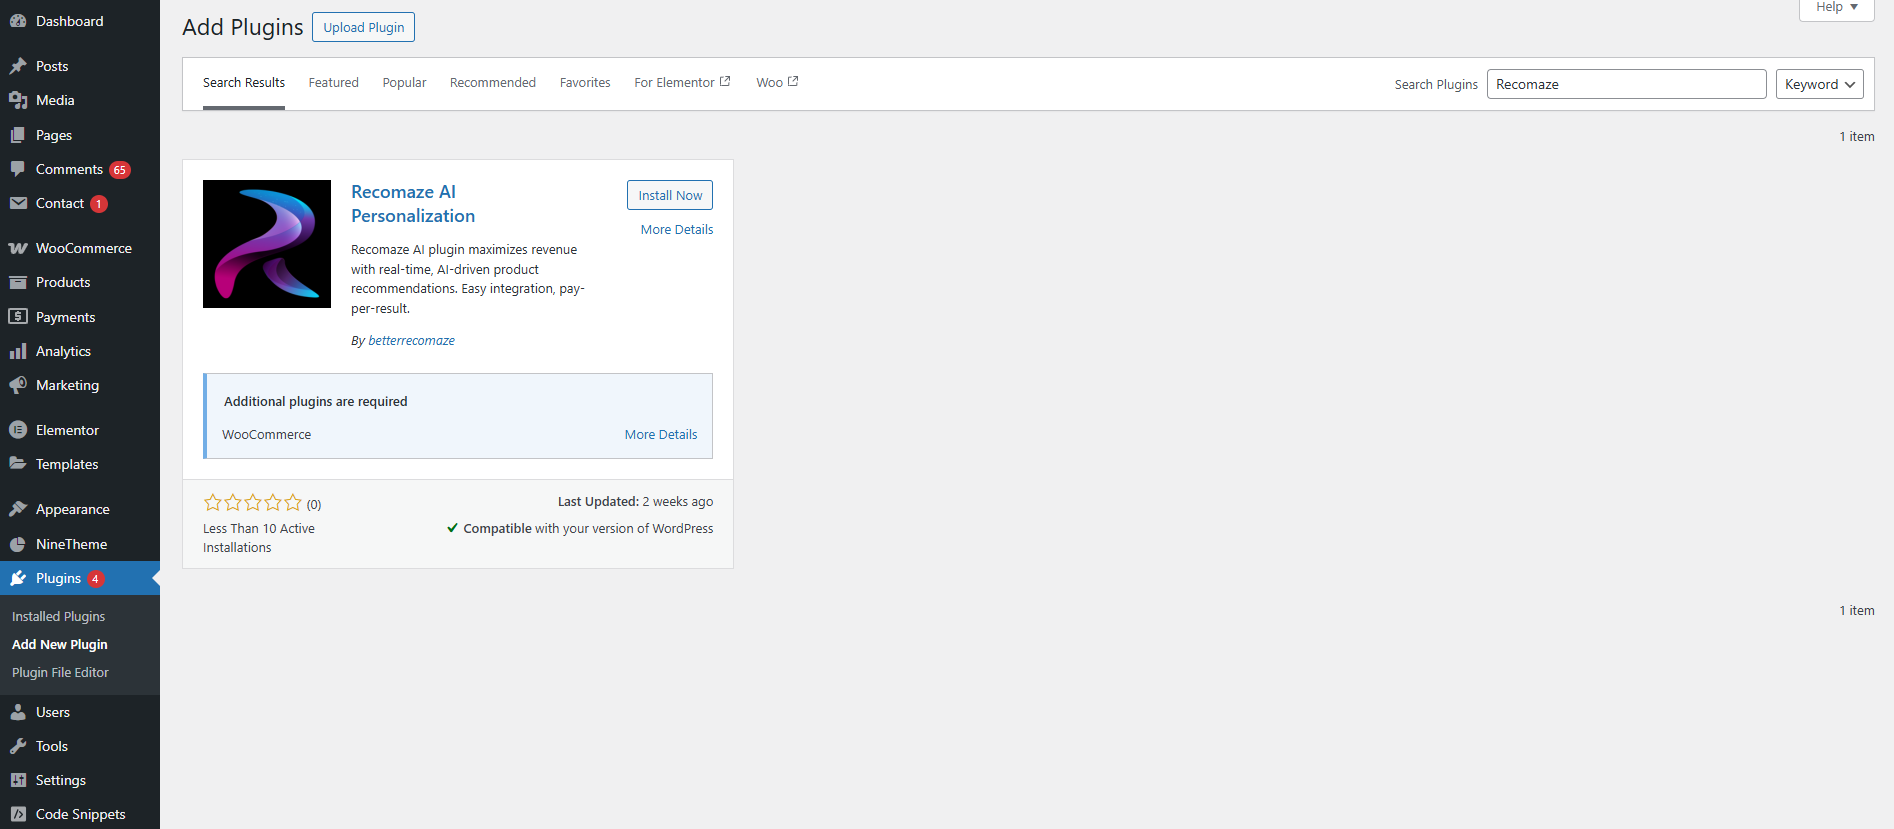
Task: Click the Code Snippets icon
Action: tap(18, 814)
